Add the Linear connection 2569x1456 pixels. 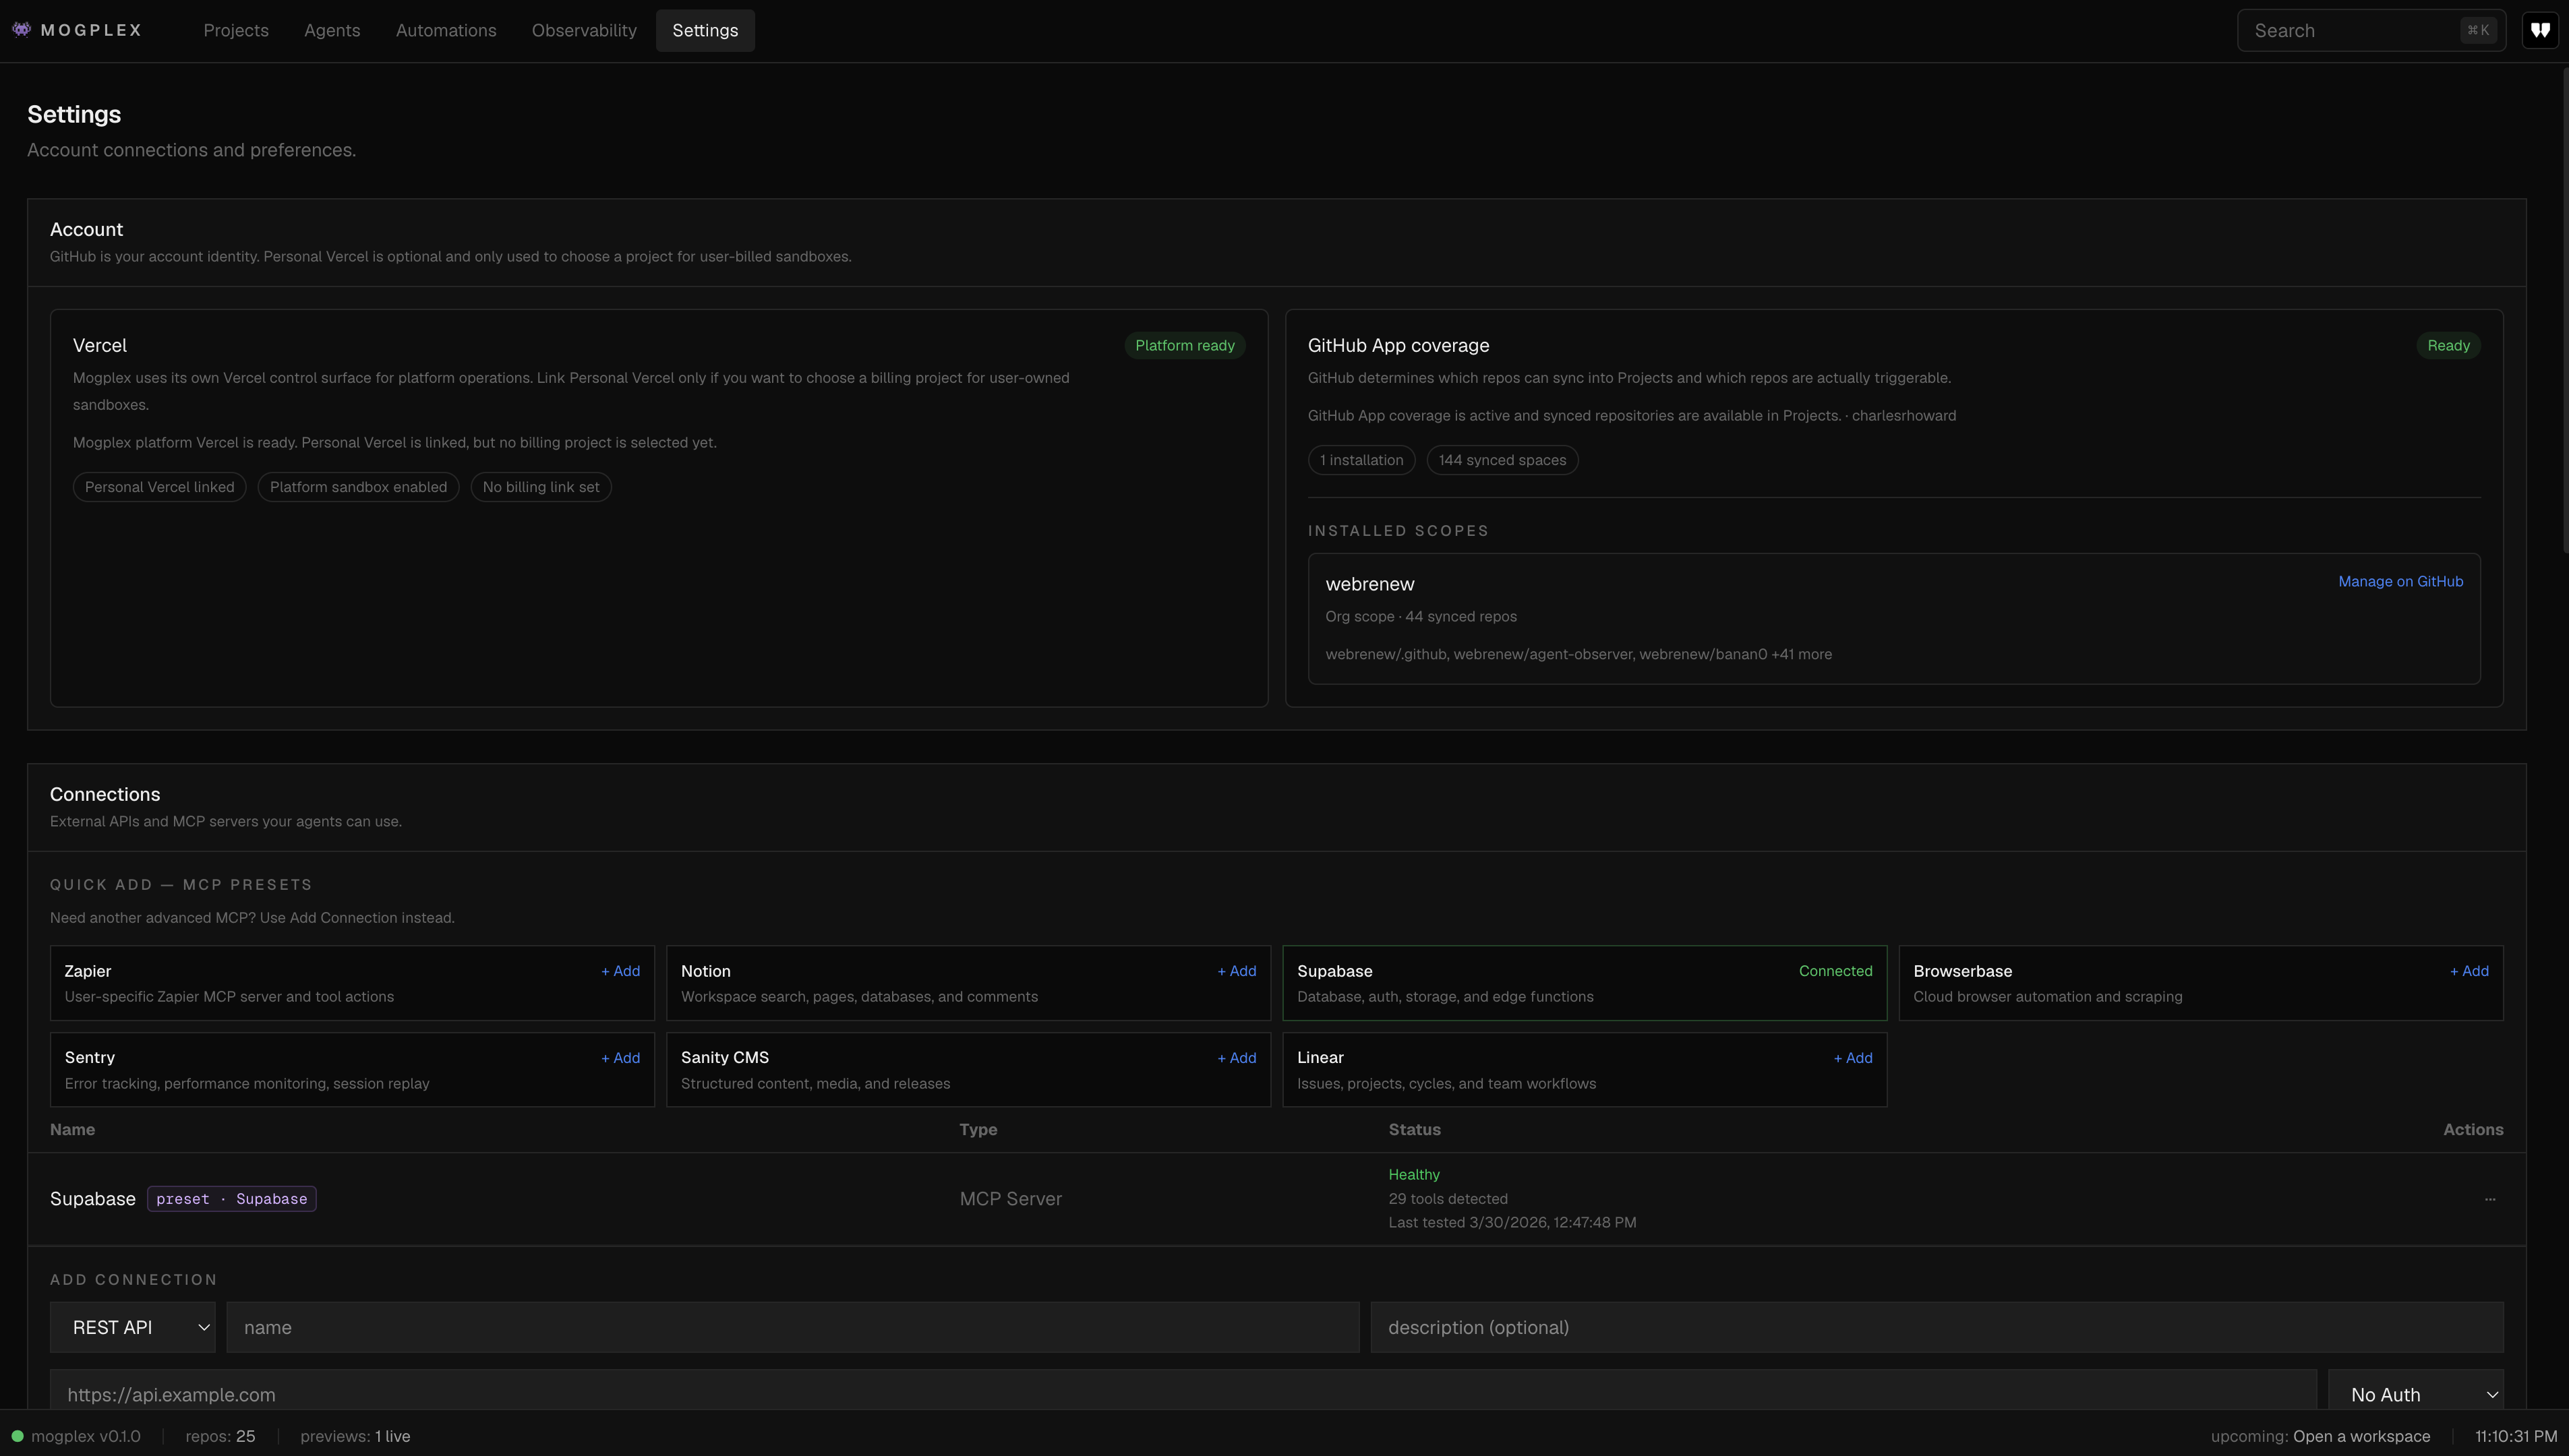pos(1852,1057)
